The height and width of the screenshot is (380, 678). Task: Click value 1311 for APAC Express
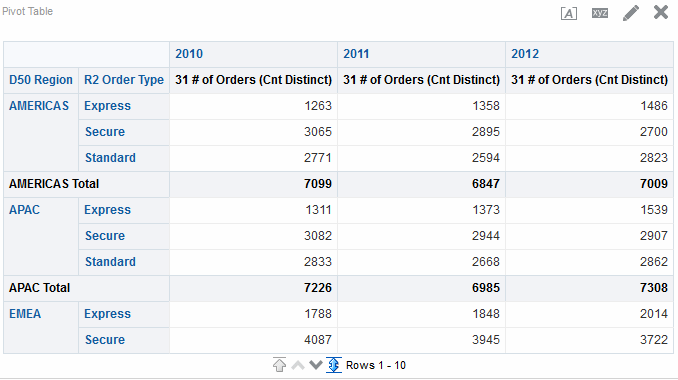pyautogui.click(x=318, y=210)
